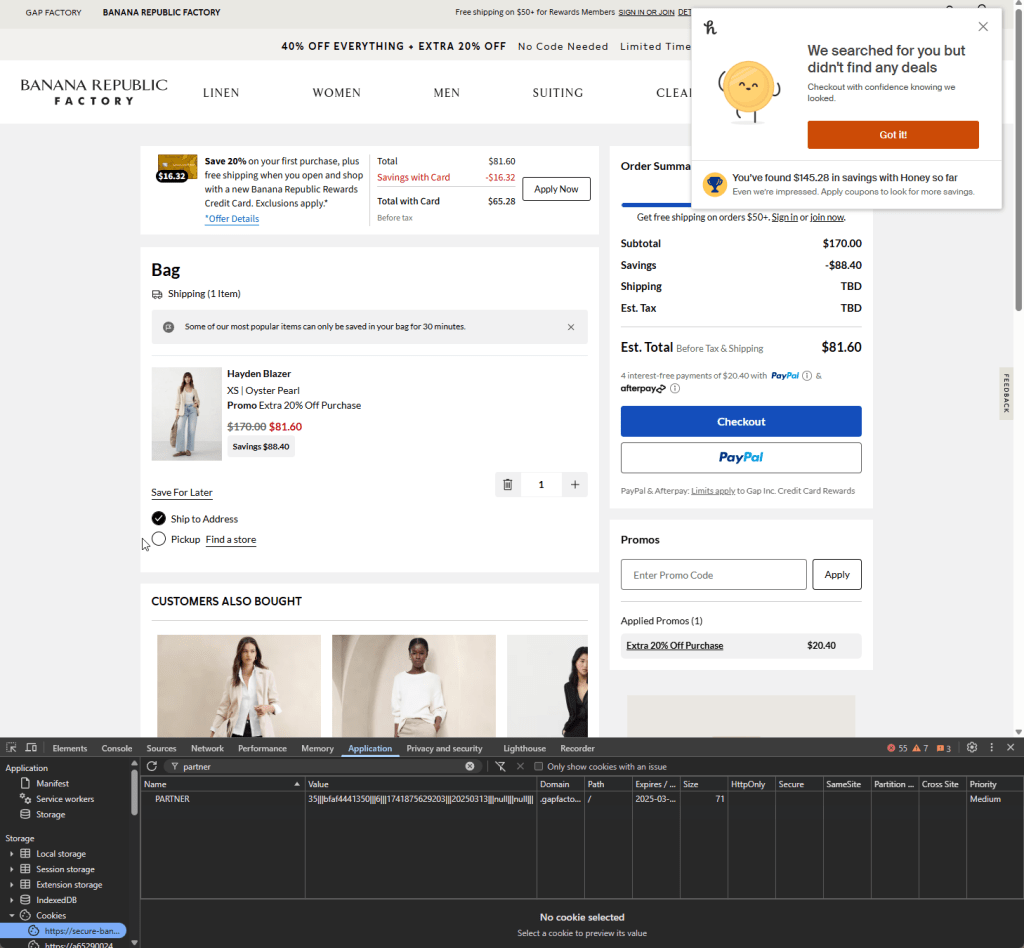Increase item quantity with the plus button
The height and width of the screenshot is (948, 1024).
pyautogui.click(x=575, y=484)
